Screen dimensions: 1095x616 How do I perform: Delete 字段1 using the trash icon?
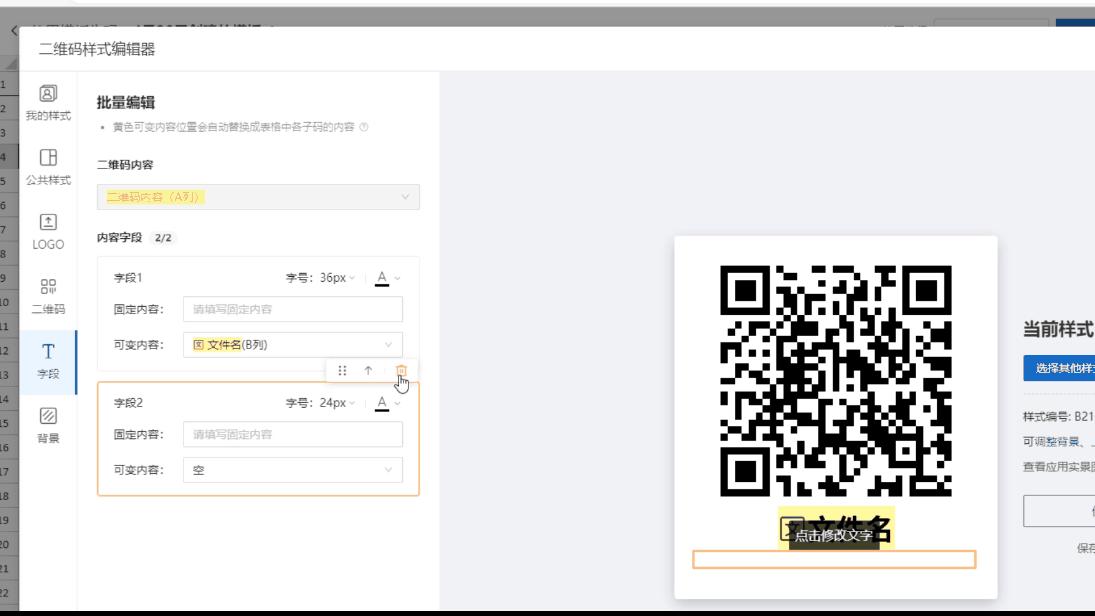[402, 370]
